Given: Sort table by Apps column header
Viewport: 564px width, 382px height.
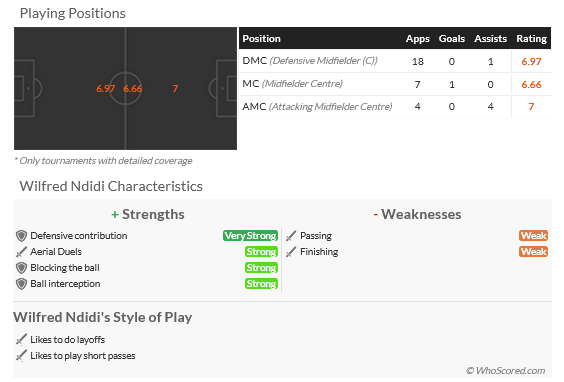Looking at the screenshot, I should tap(418, 38).
